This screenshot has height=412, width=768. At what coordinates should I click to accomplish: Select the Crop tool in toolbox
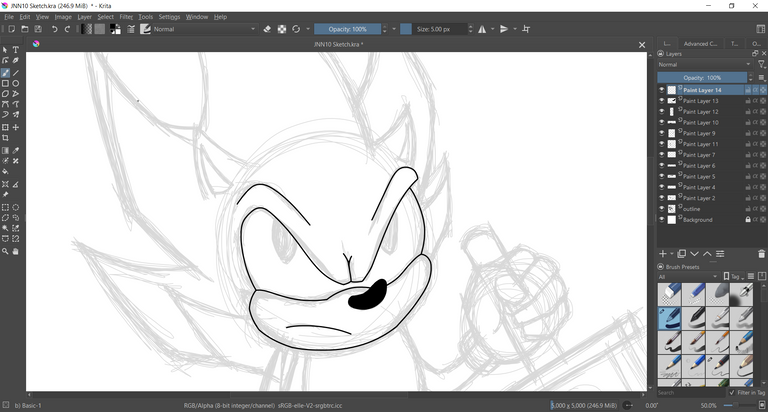click(x=5, y=138)
